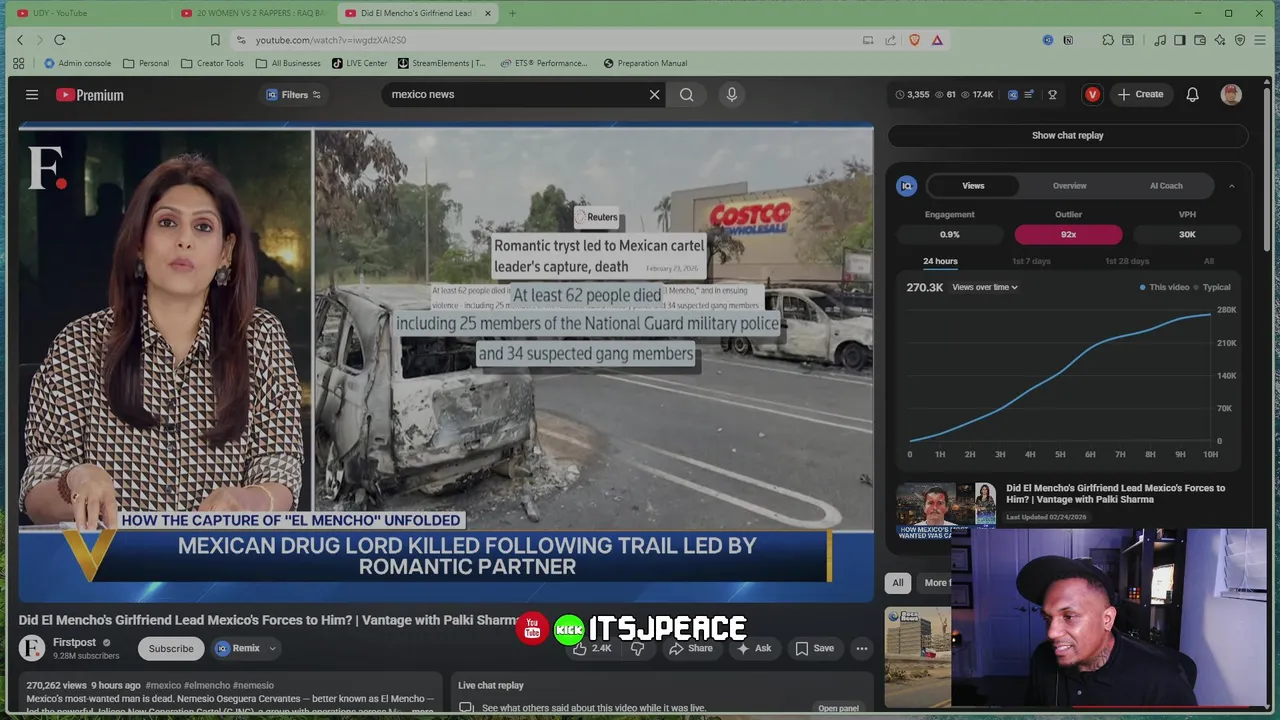
Task: Share the video
Action: pos(691,648)
